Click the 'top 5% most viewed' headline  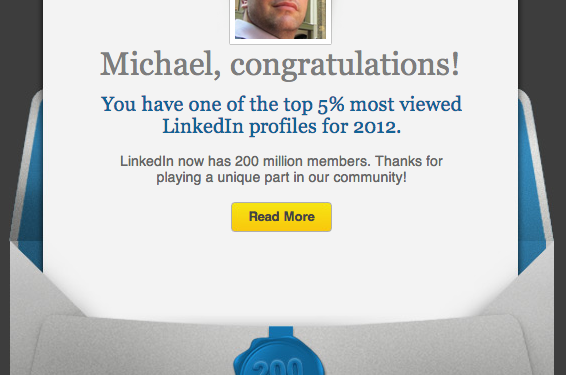click(281, 104)
